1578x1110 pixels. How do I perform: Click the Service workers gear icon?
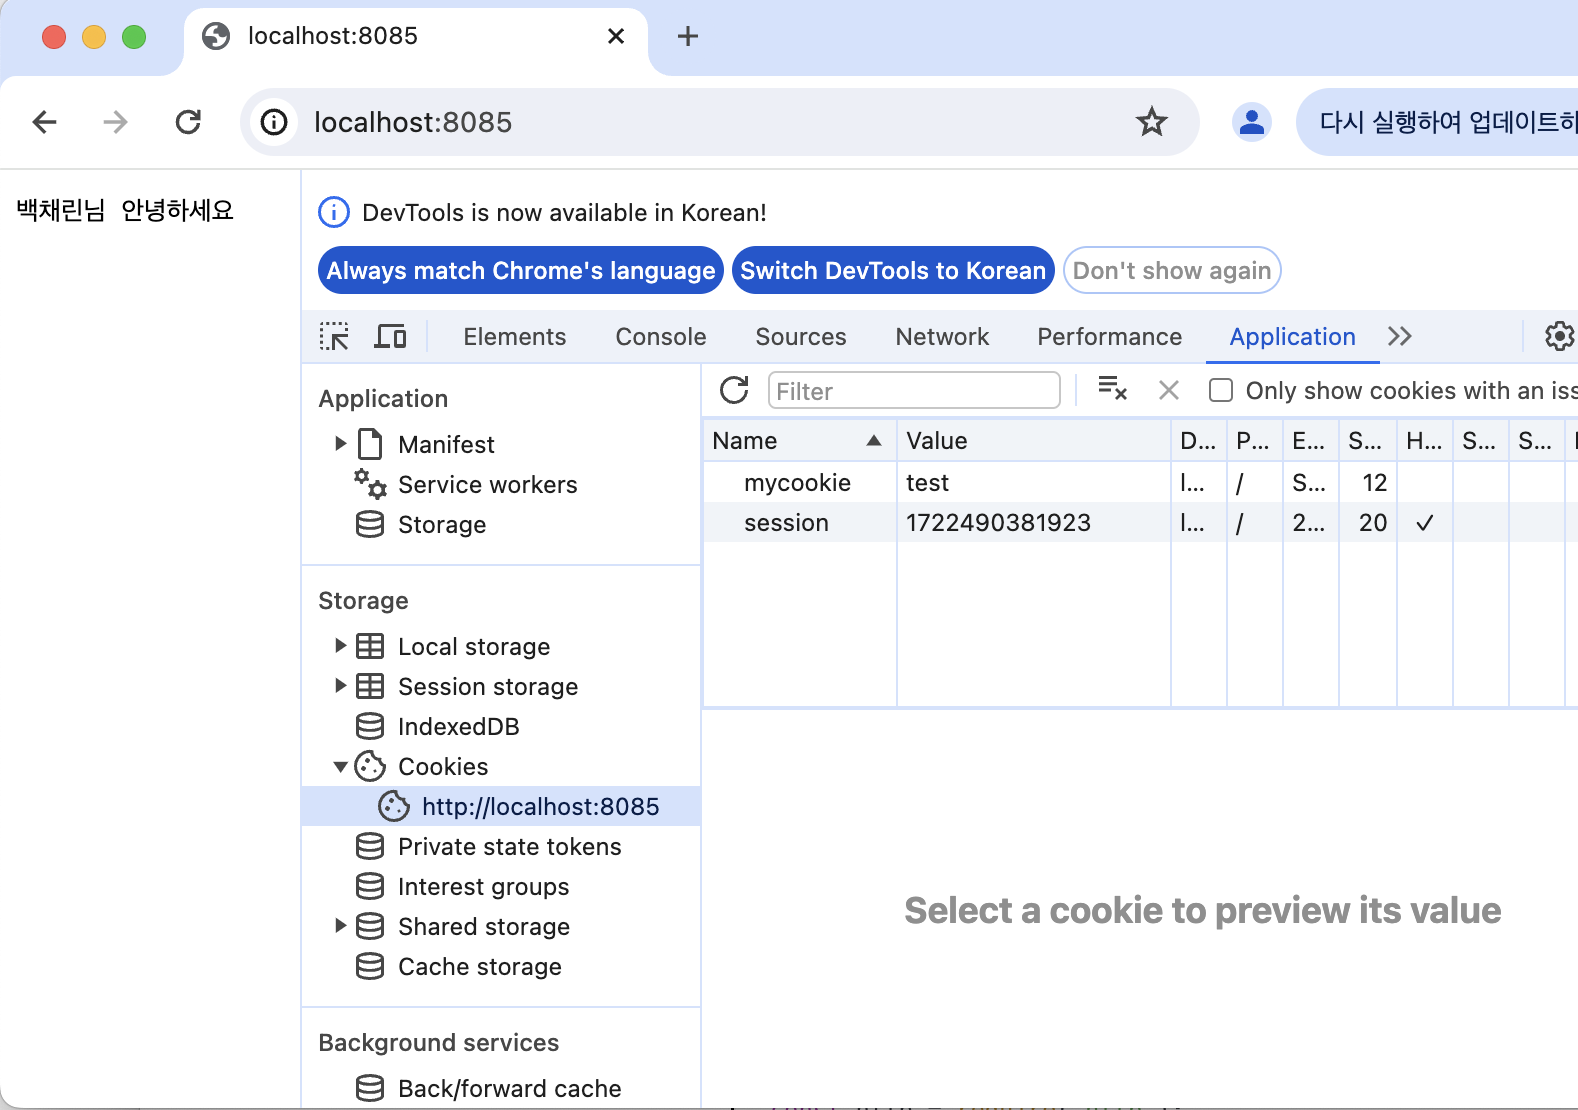point(370,484)
